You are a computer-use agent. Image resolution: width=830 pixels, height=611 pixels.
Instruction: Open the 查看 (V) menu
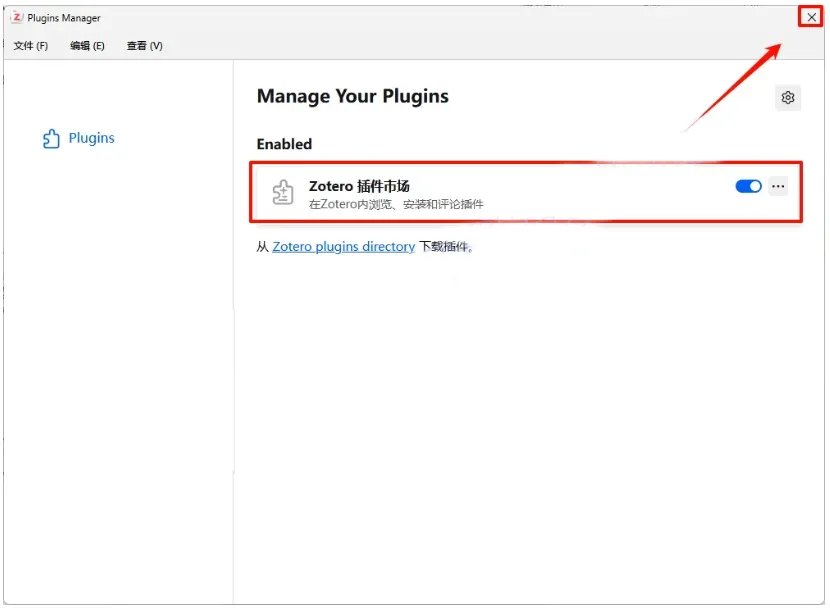point(145,46)
